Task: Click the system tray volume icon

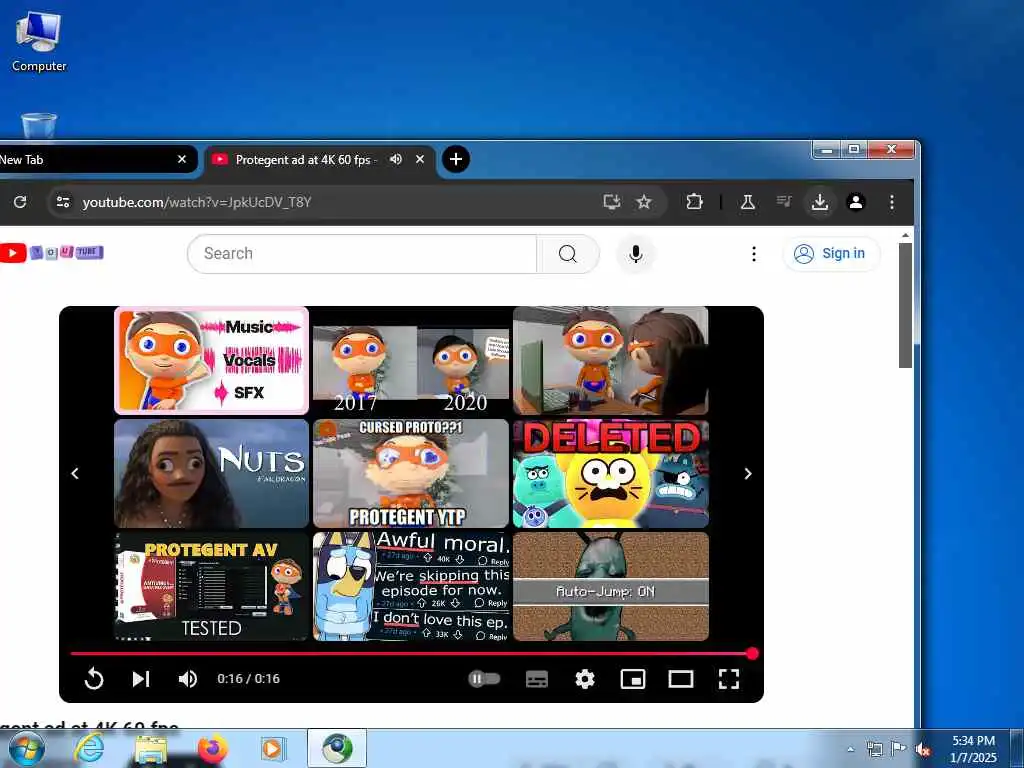Action: click(923, 750)
